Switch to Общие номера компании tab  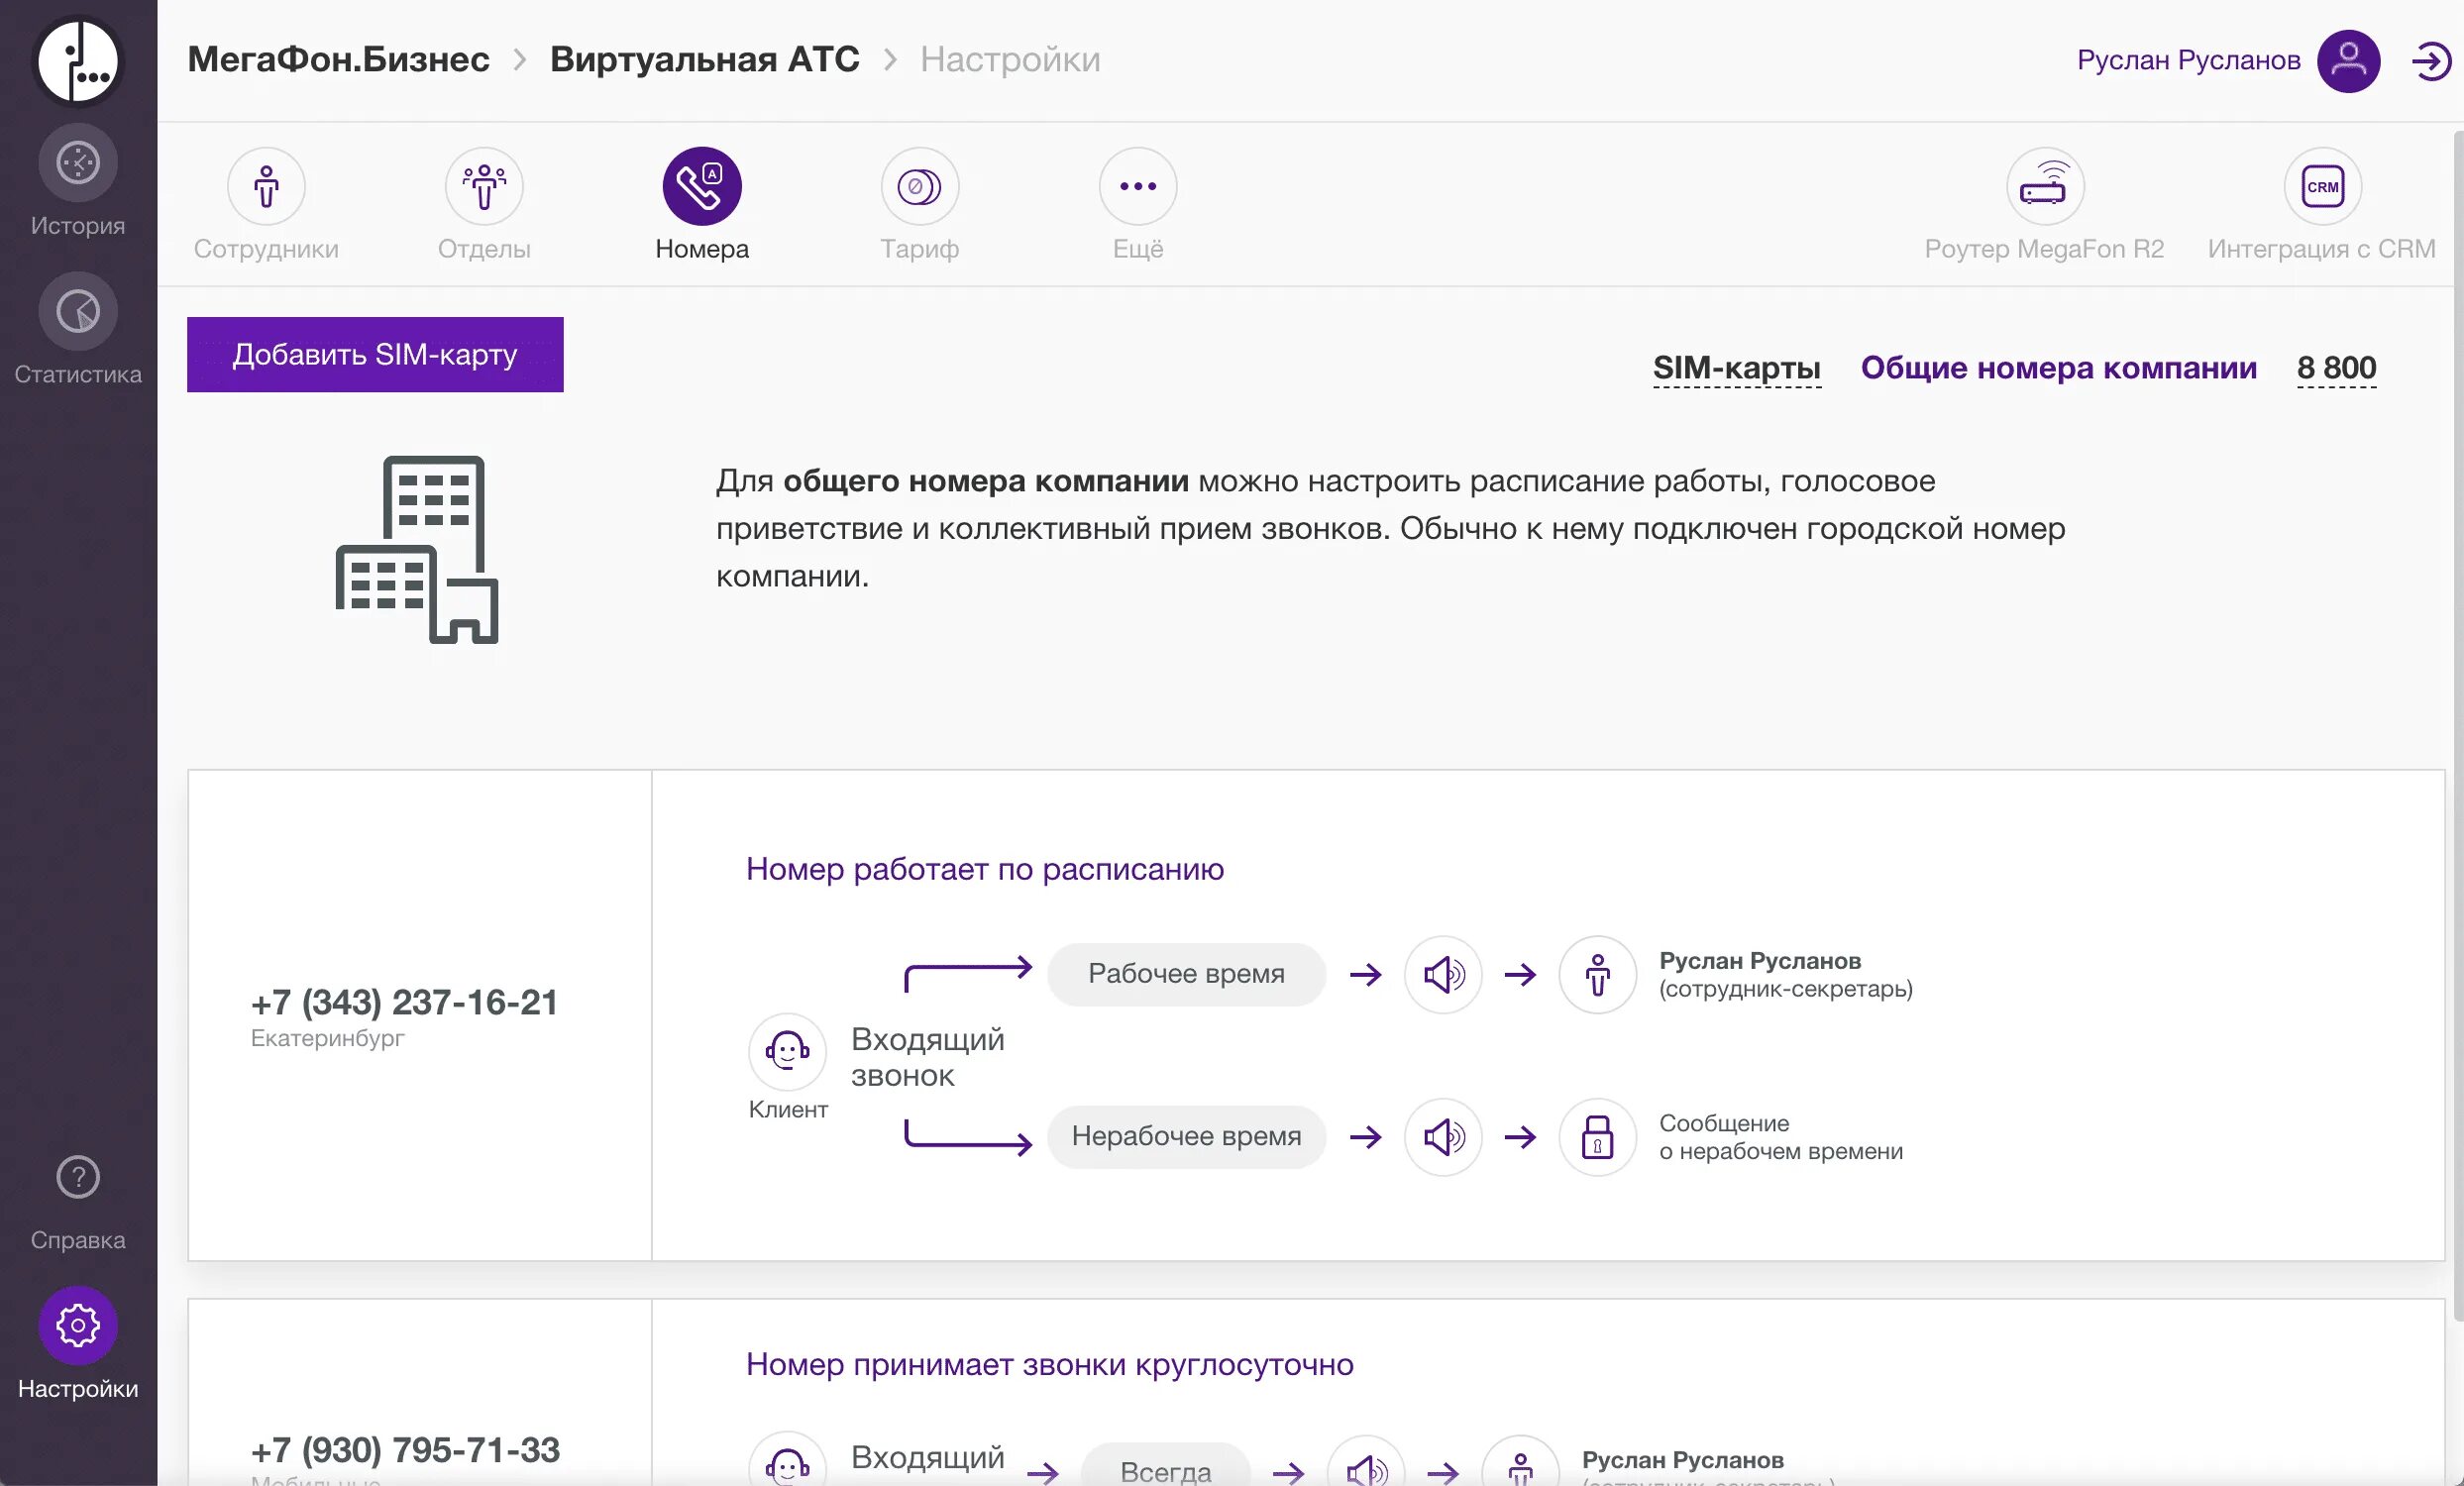[x=2058, y=368]
